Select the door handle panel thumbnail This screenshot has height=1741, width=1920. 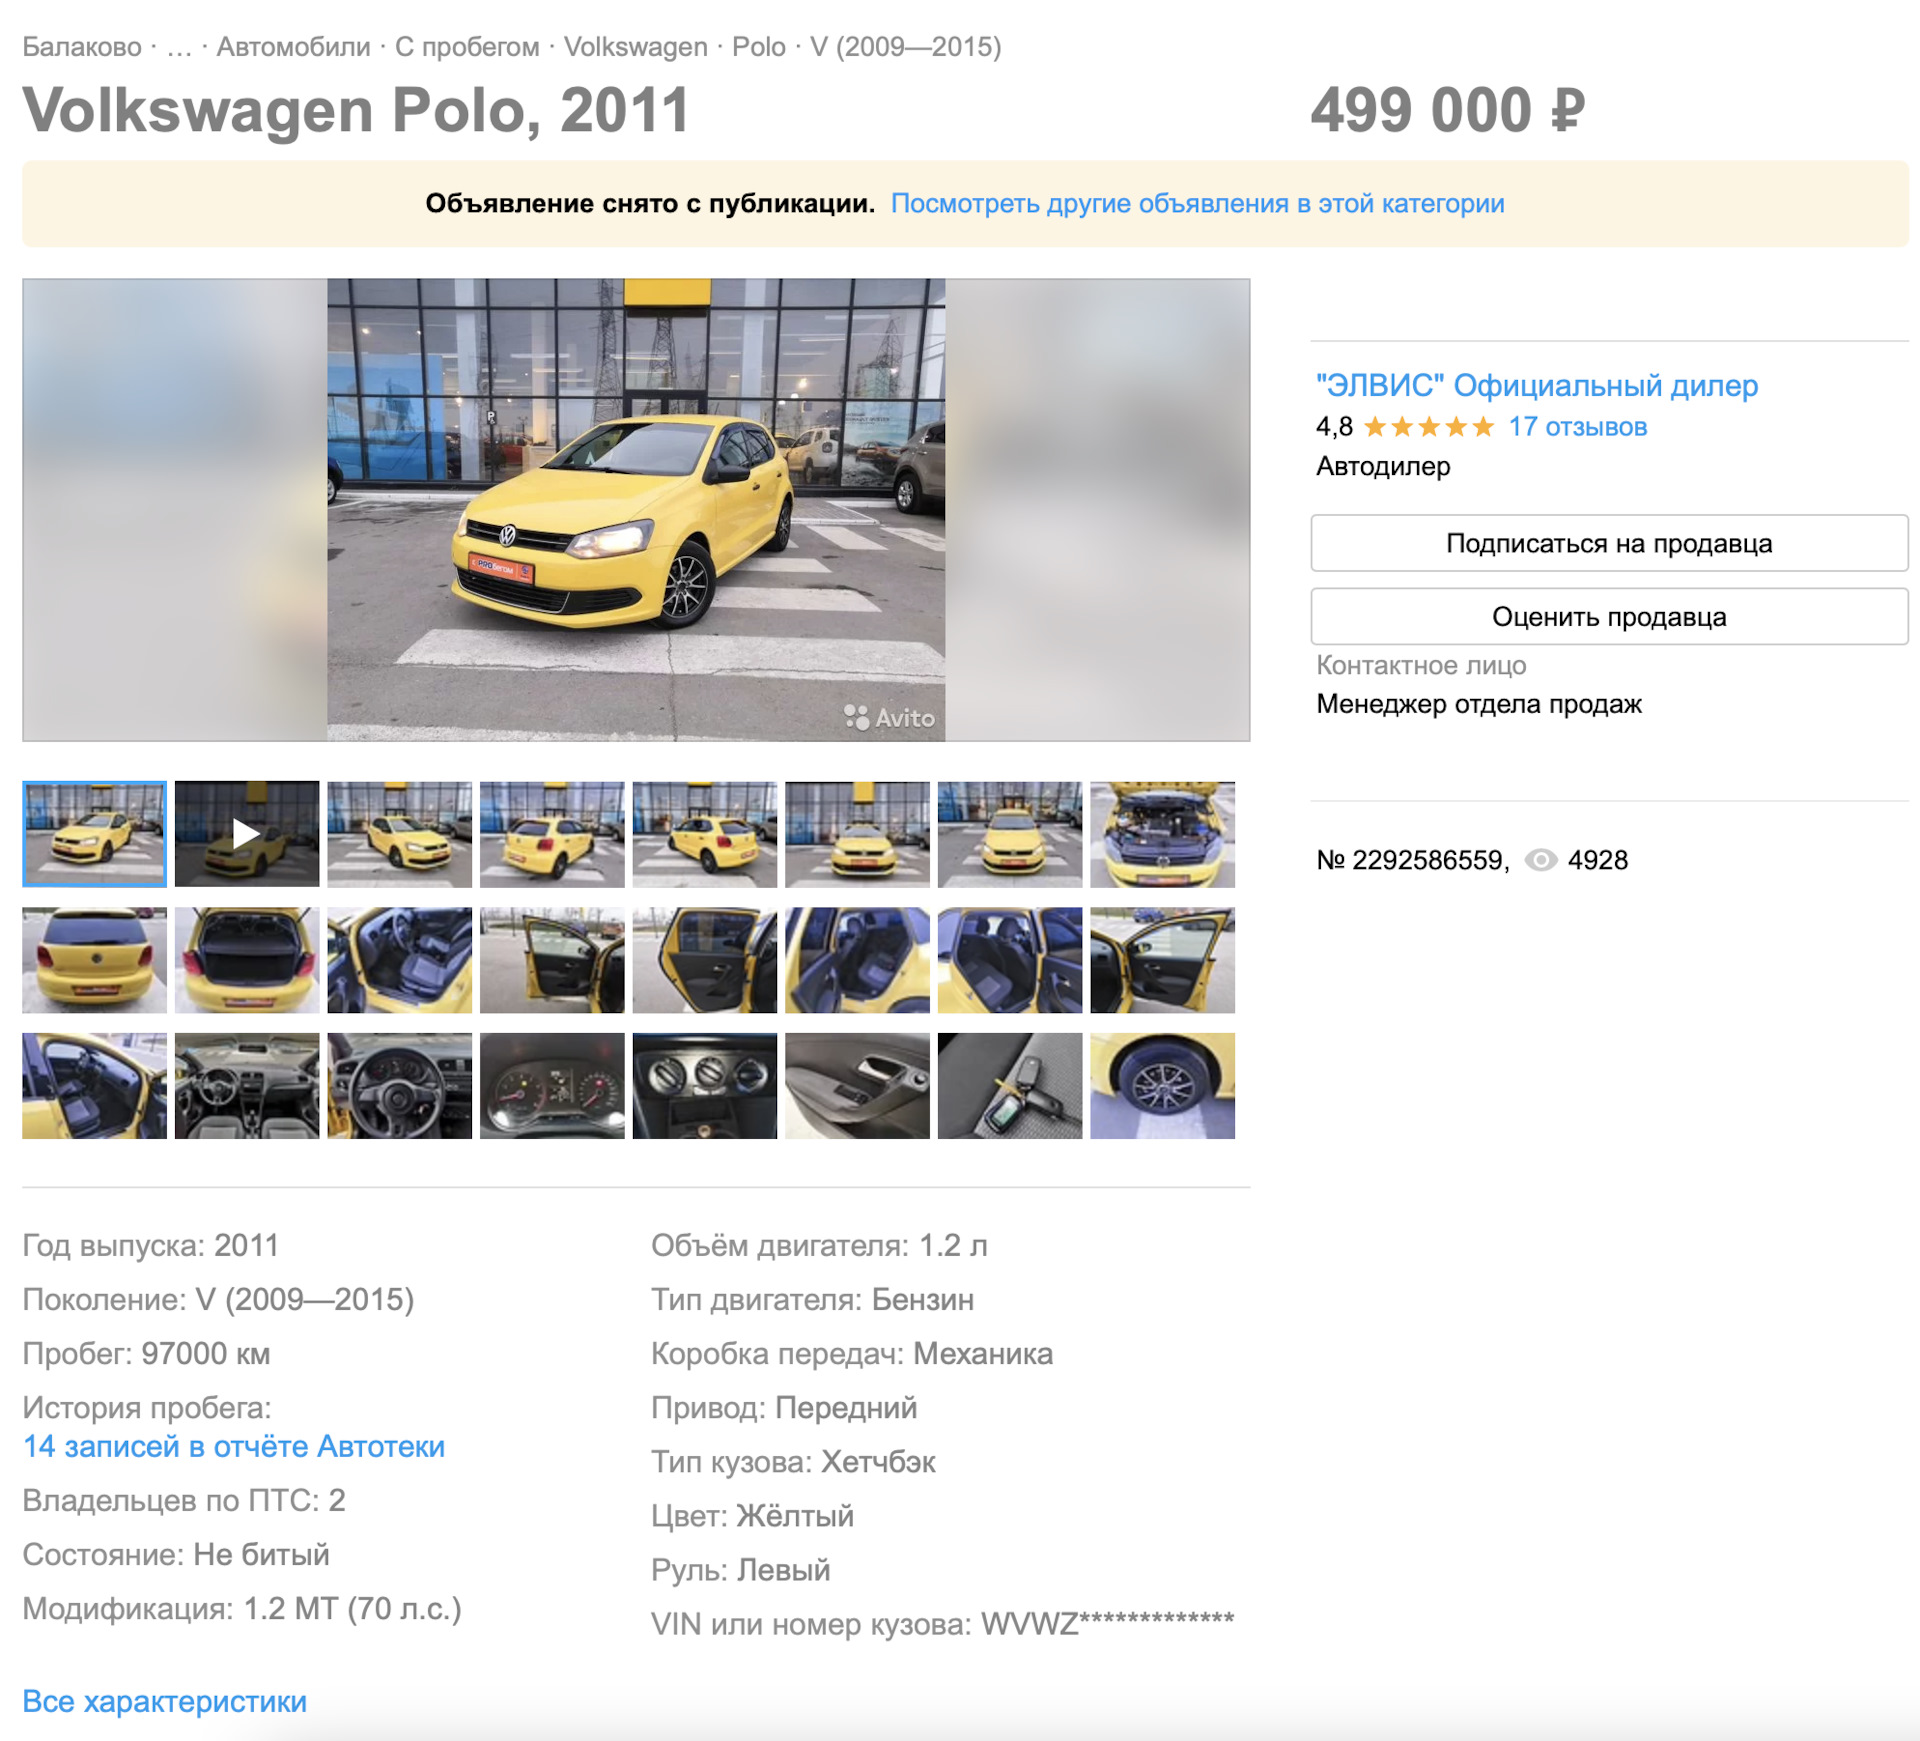[857, 1086]
